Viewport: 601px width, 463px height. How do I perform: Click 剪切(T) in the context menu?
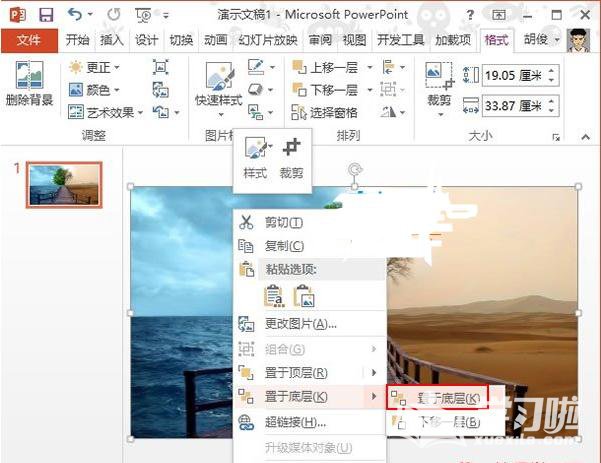(282, 222)
